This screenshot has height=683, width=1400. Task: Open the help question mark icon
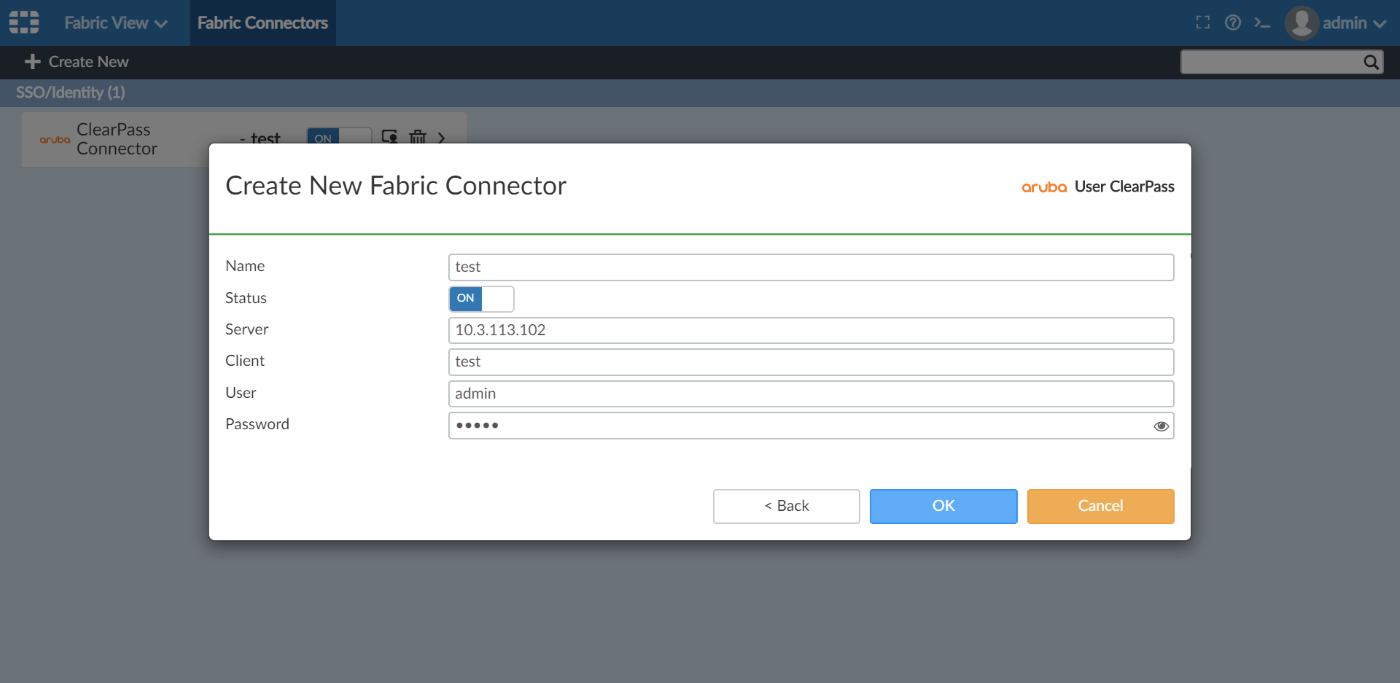[1233, 22]
